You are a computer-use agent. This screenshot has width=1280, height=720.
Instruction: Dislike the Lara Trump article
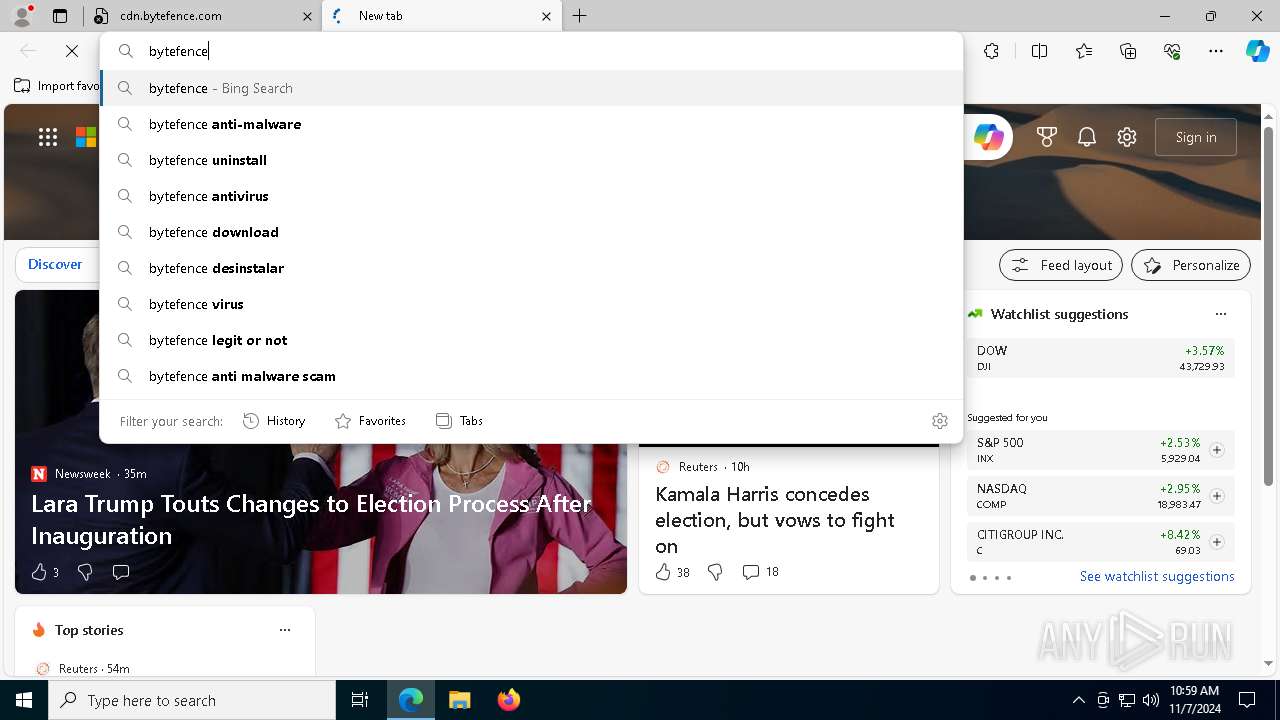click(x=85, y=572)
